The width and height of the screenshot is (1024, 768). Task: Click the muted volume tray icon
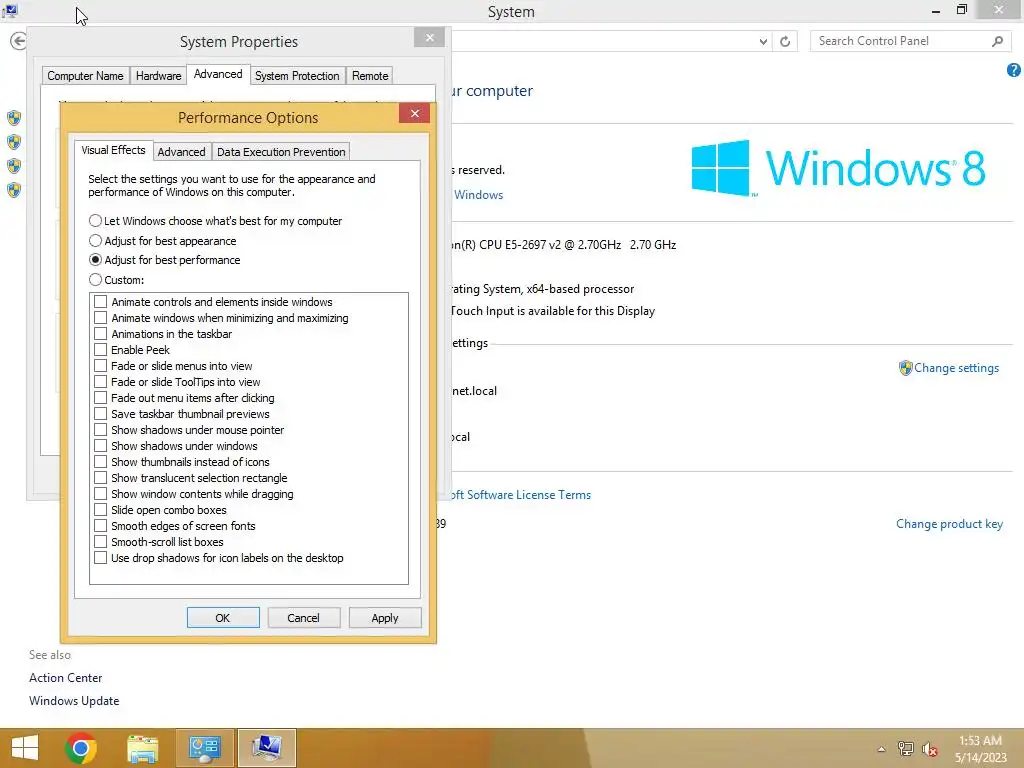click(930, 748)
